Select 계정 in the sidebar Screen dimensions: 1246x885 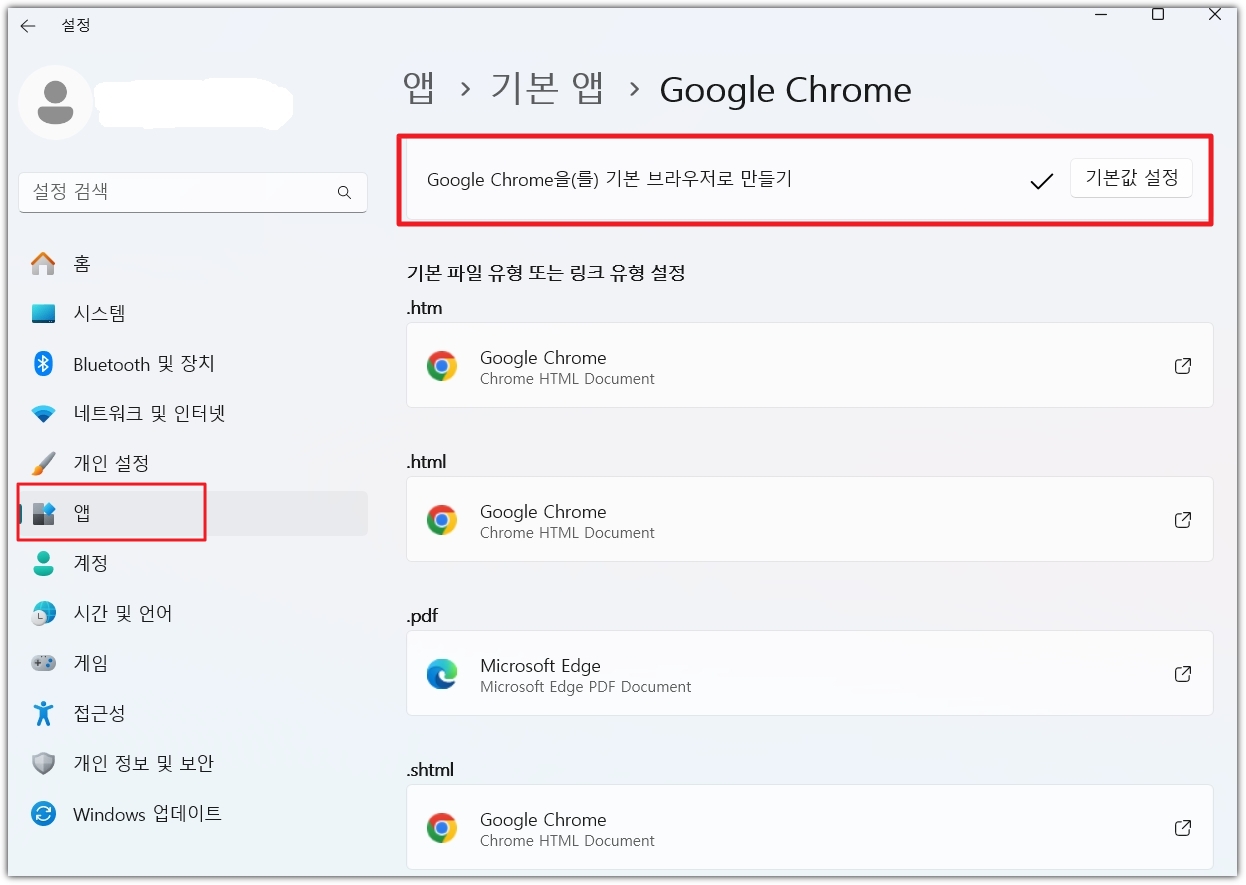tap(193, 564)
